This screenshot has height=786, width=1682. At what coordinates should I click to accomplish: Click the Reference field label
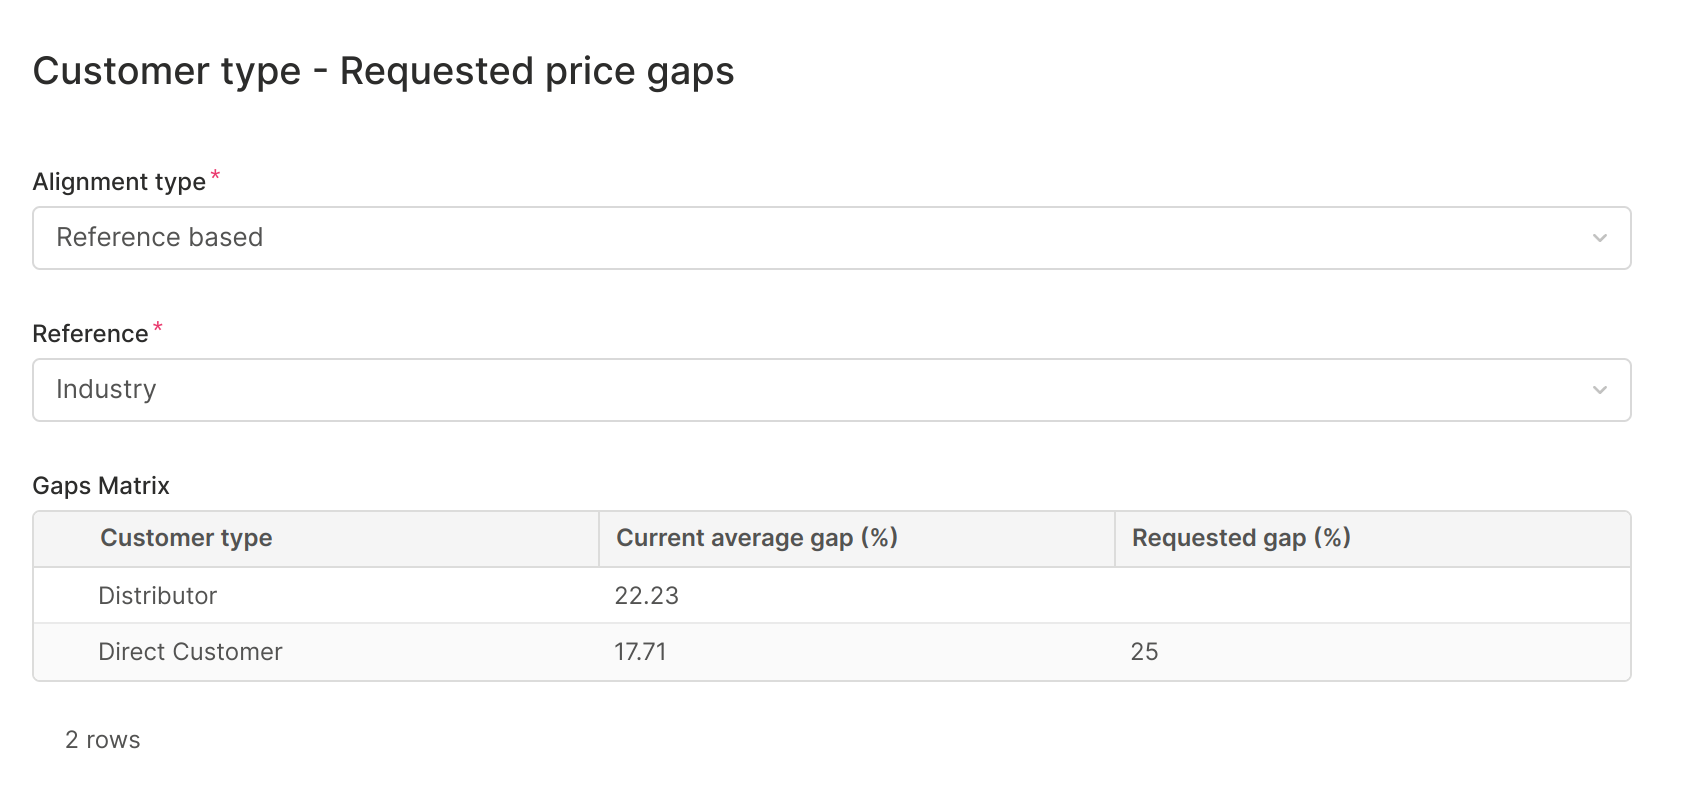(x=90, y=334)
